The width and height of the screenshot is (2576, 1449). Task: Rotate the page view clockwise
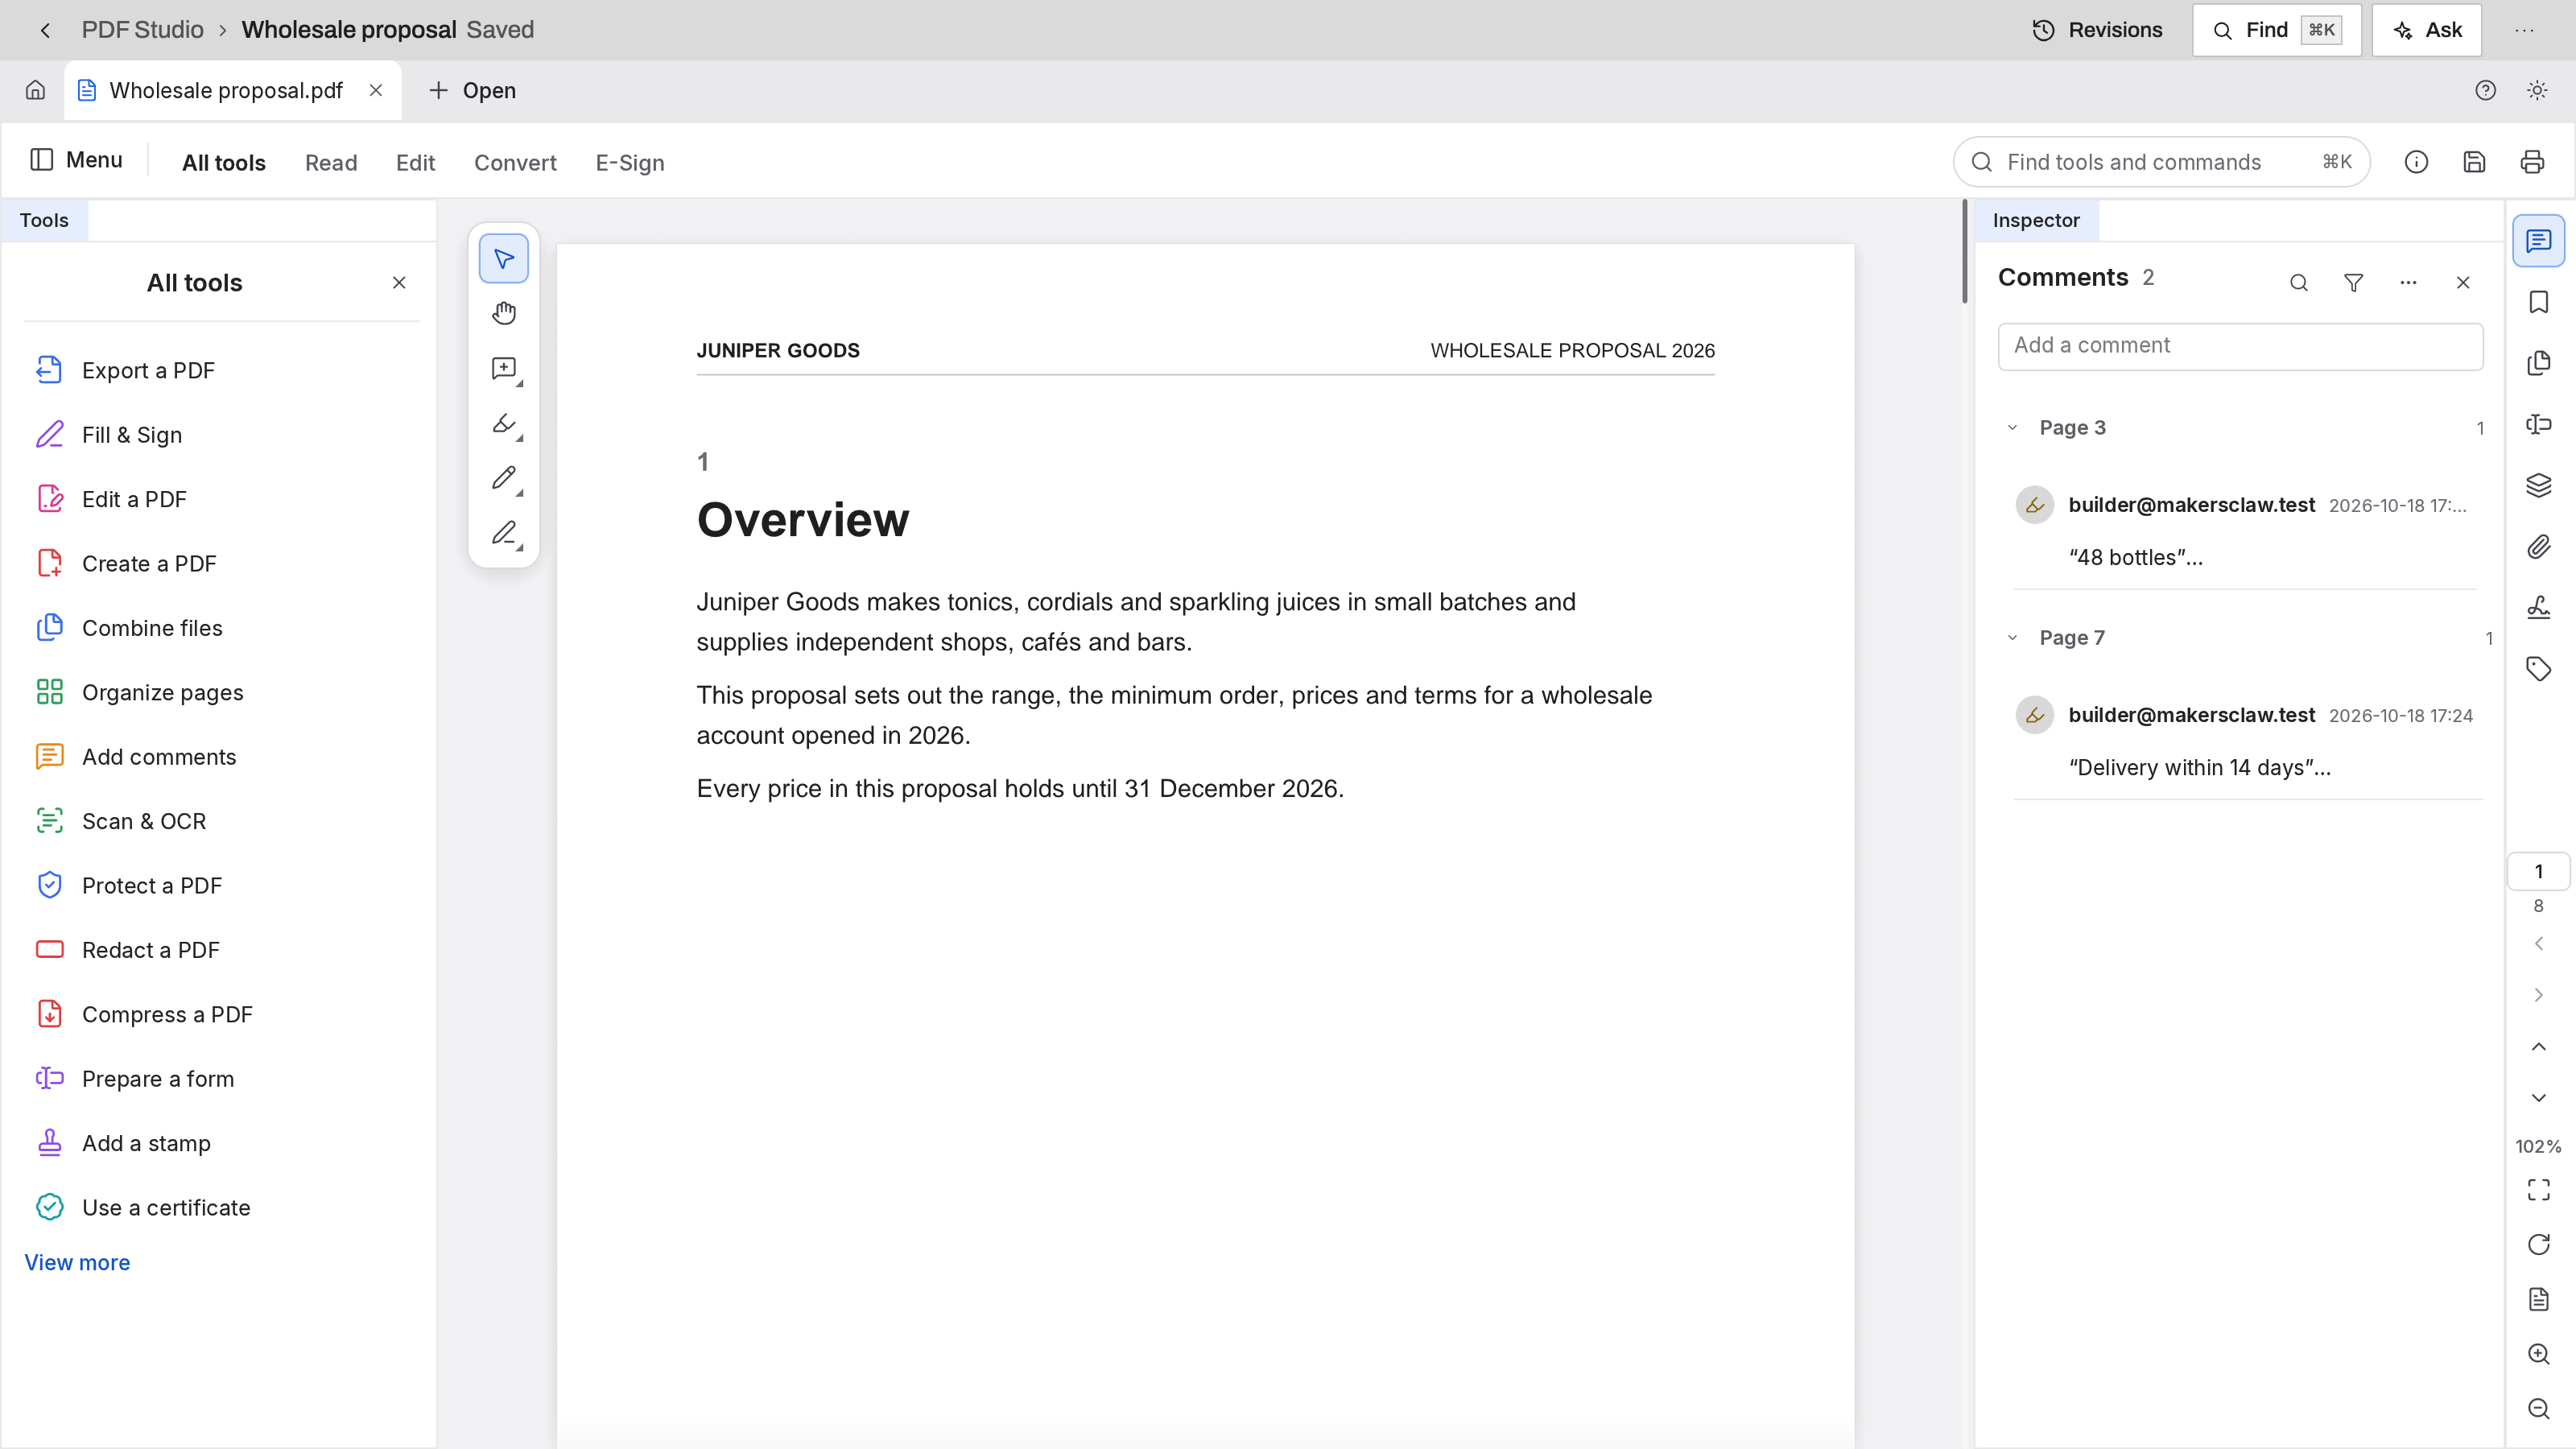pos(2538,1244)
